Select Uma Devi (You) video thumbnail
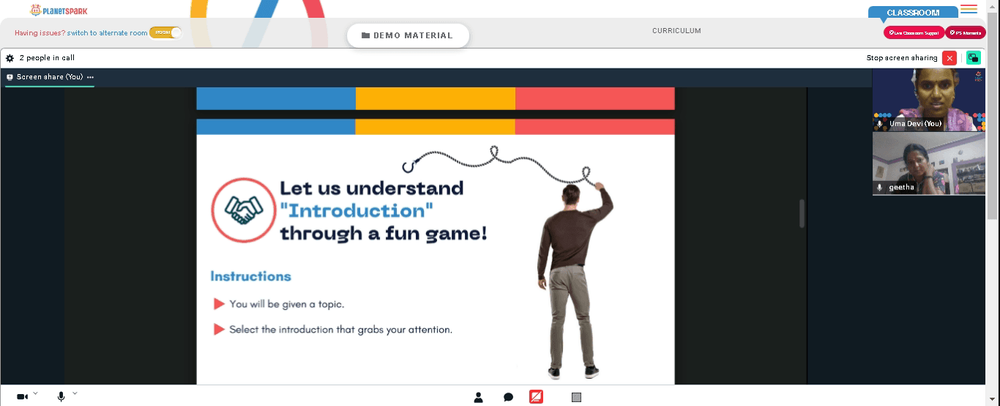 (x=929, y=100)
